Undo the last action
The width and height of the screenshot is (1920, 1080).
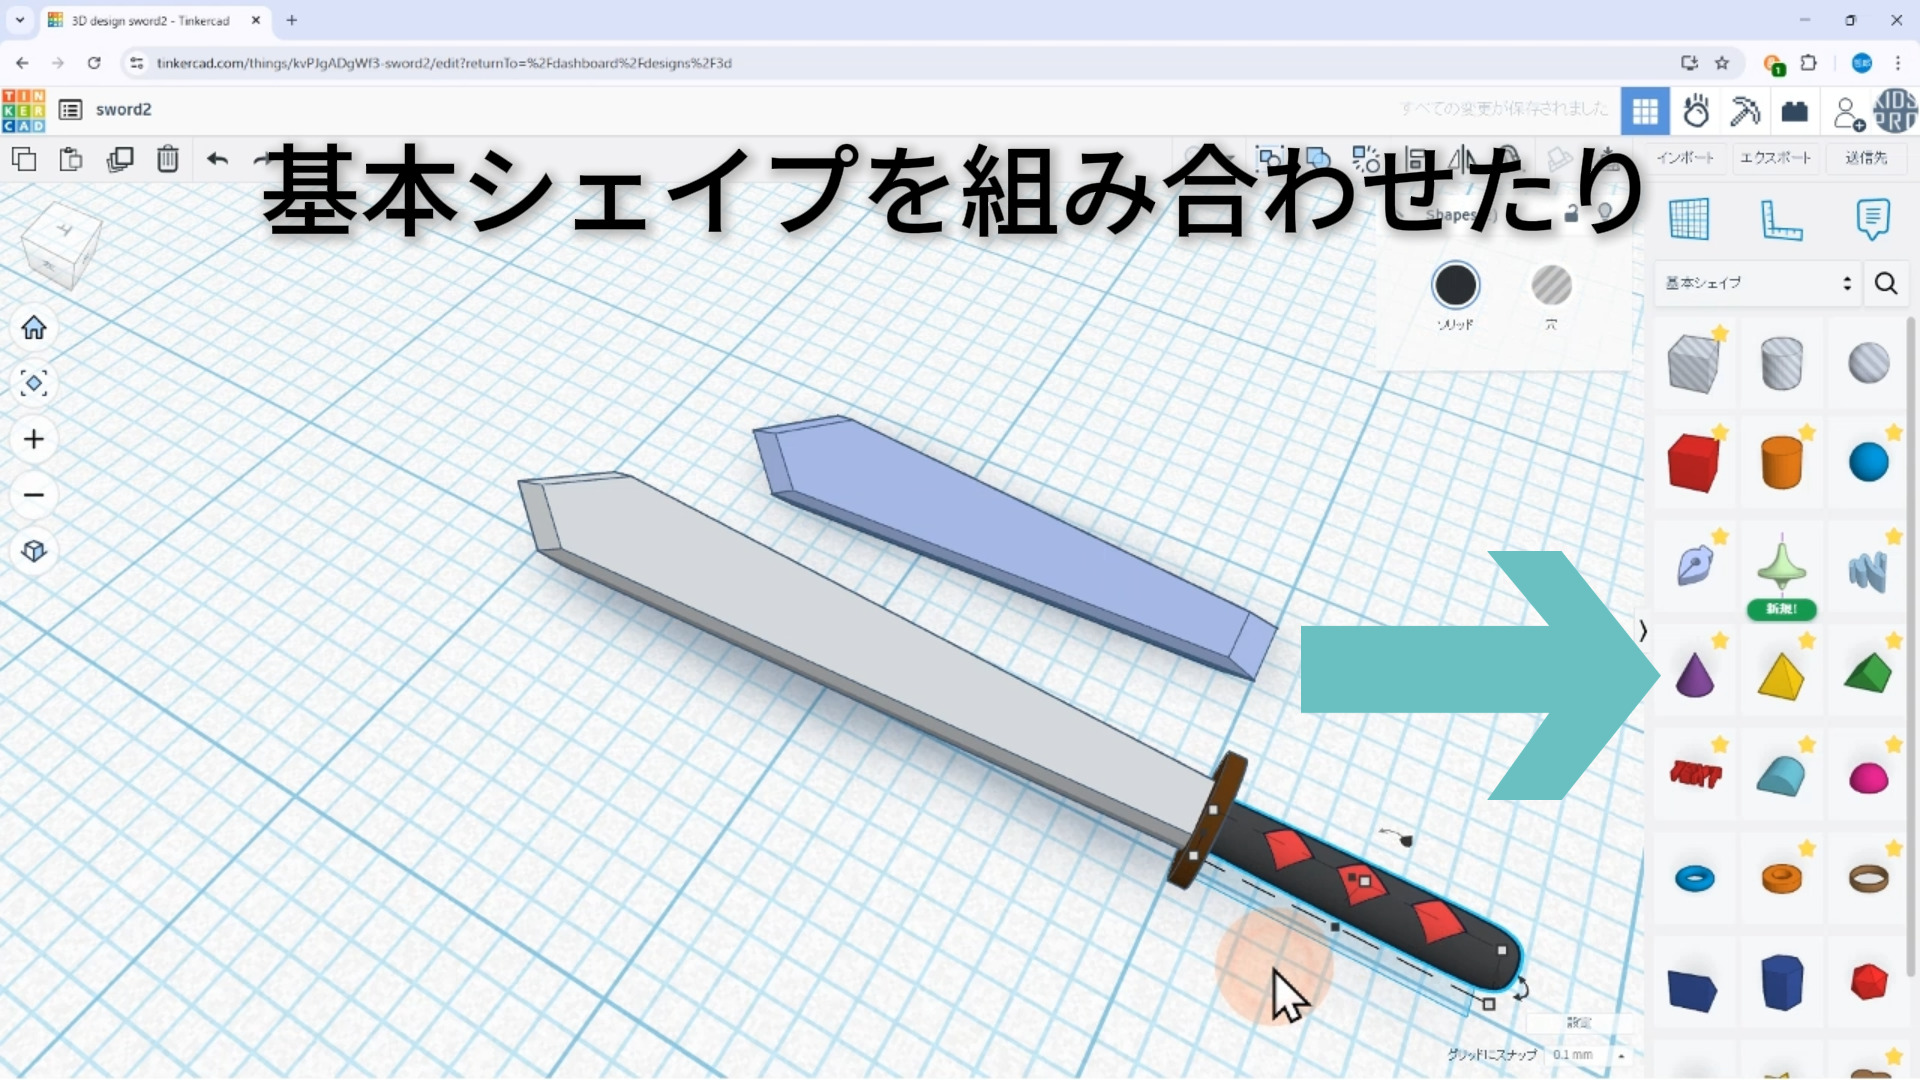[217, 159]
